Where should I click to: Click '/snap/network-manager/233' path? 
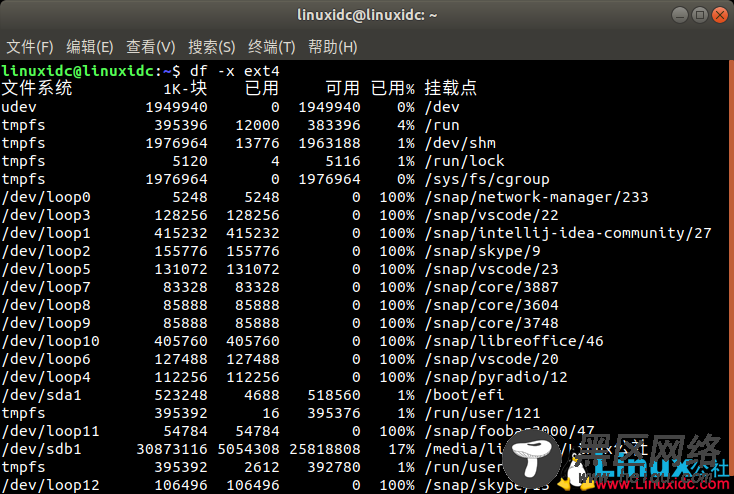tap(536, 197)
